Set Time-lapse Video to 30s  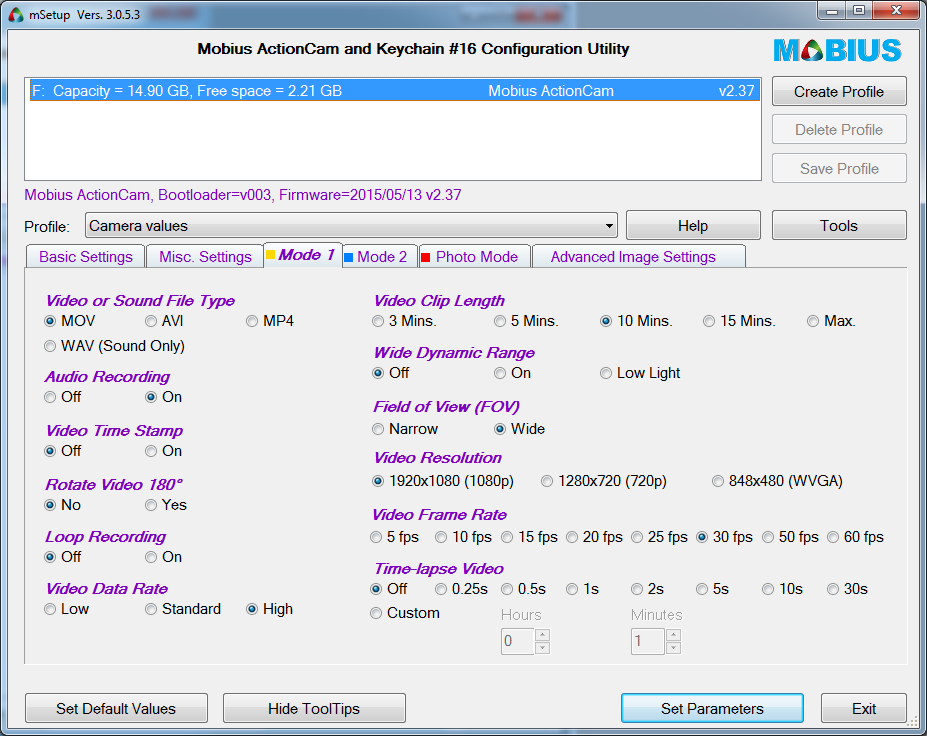pos(848,589)
